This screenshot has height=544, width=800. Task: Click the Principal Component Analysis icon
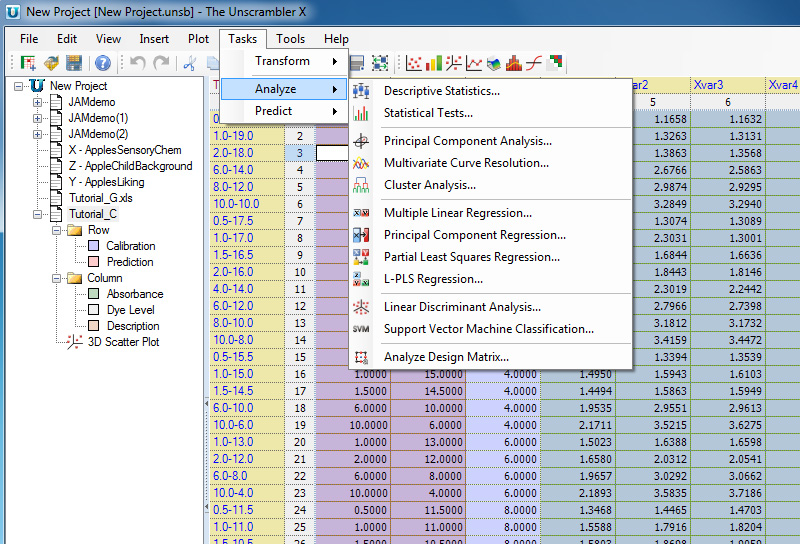361,141
